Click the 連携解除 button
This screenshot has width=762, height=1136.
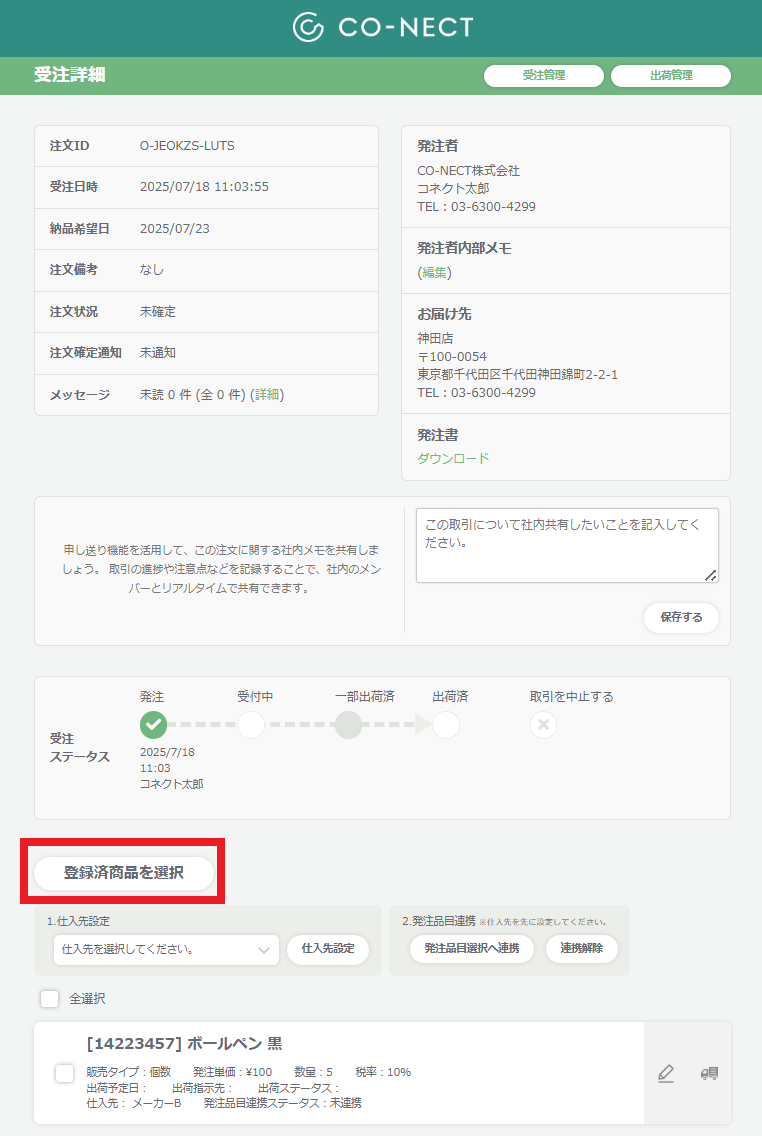[581, 948]
